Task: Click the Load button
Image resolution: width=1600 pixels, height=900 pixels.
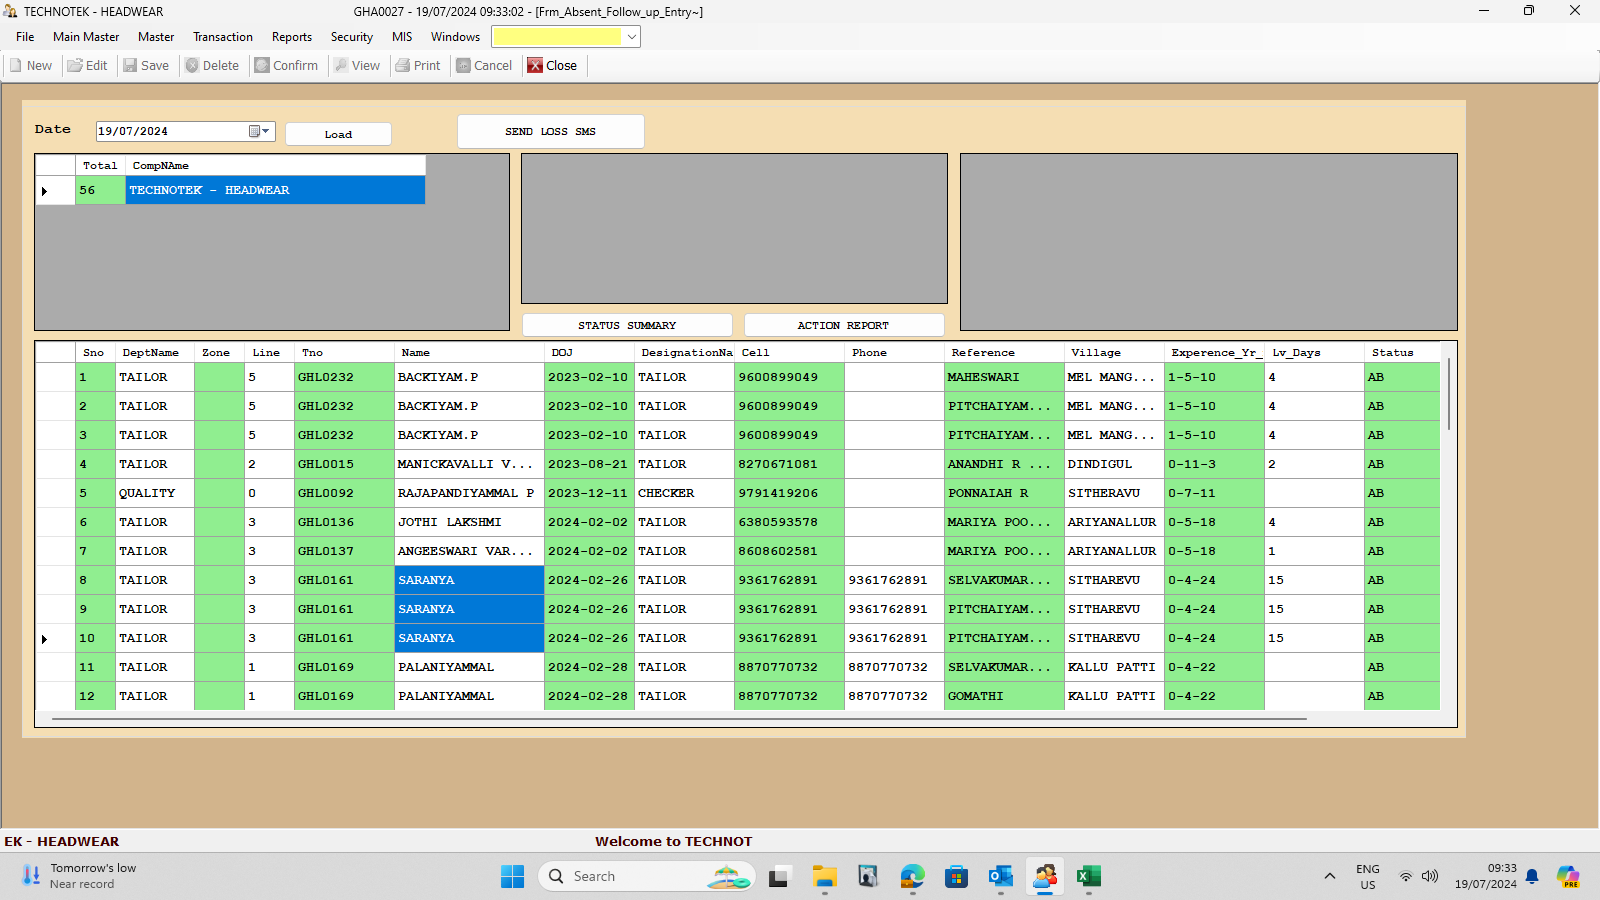Action: coord(338,134)
